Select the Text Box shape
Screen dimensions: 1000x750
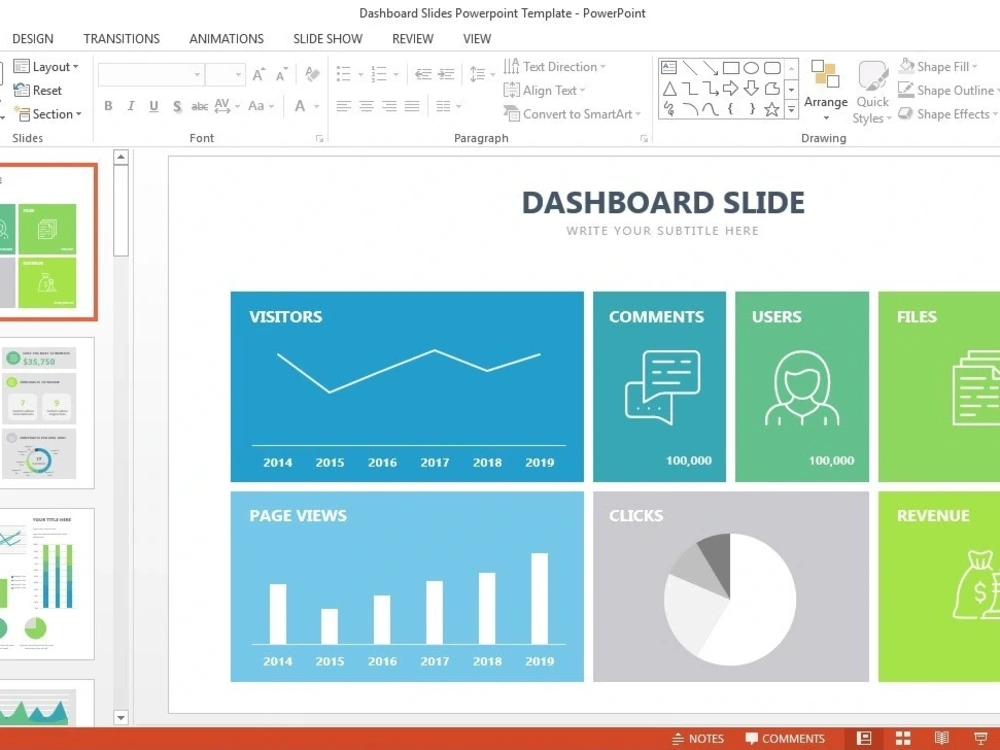[669, 67]
